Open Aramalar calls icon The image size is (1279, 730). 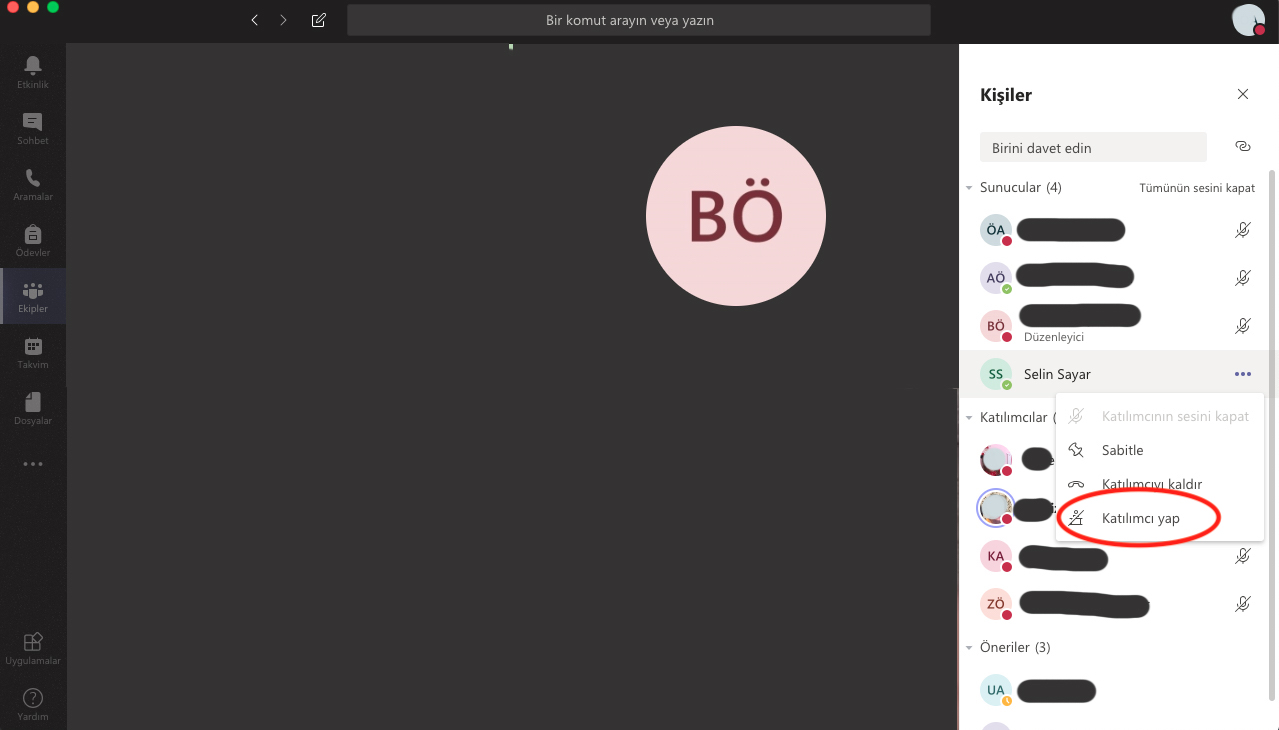point(32,183)
